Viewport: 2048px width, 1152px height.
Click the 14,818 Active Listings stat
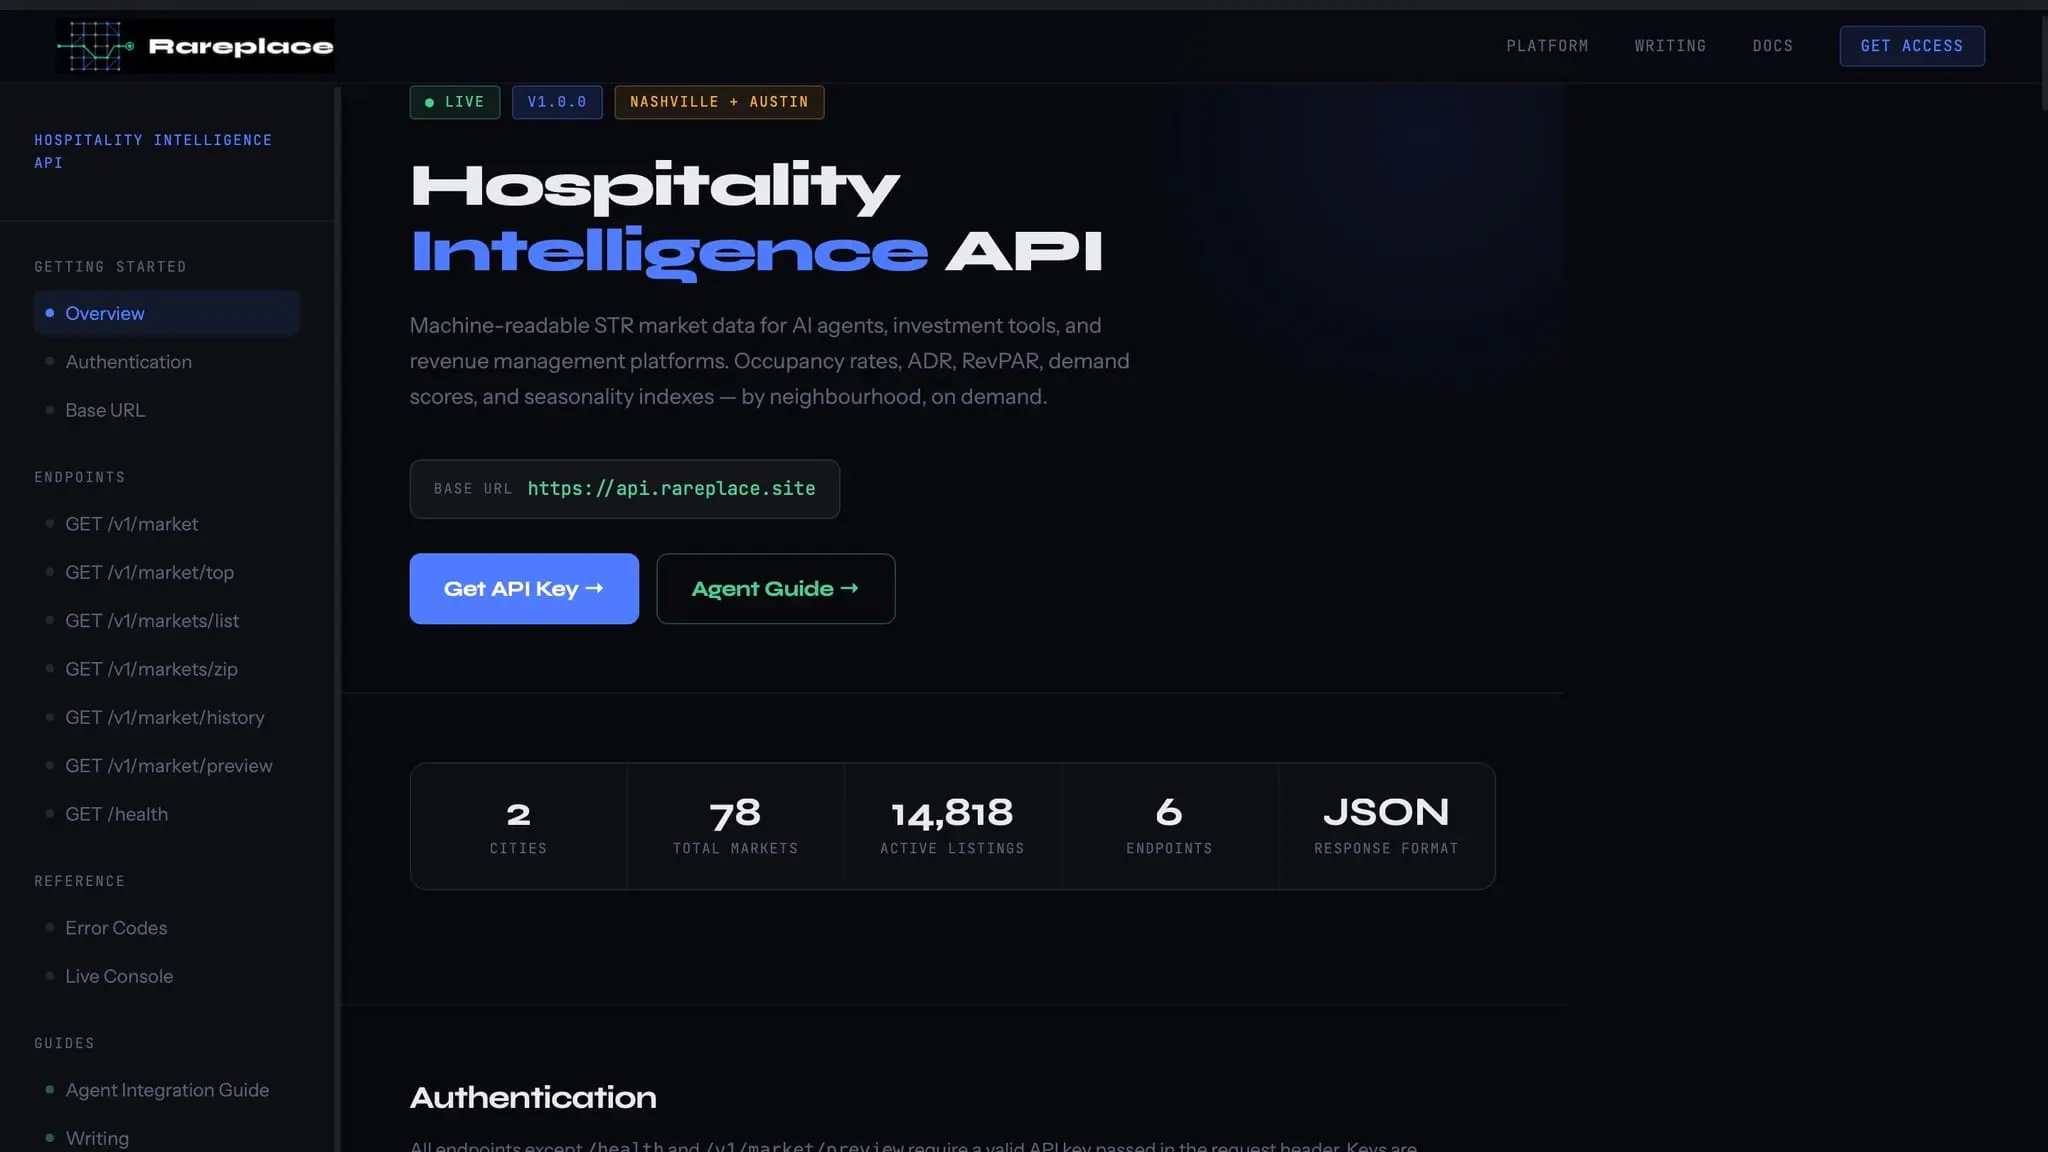point(952,827)
